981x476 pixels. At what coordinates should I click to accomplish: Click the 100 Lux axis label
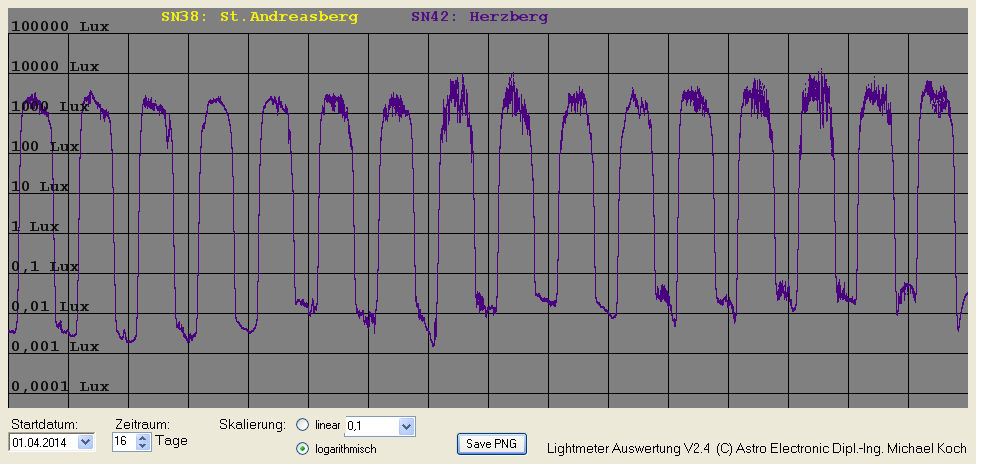pos(45,146)
